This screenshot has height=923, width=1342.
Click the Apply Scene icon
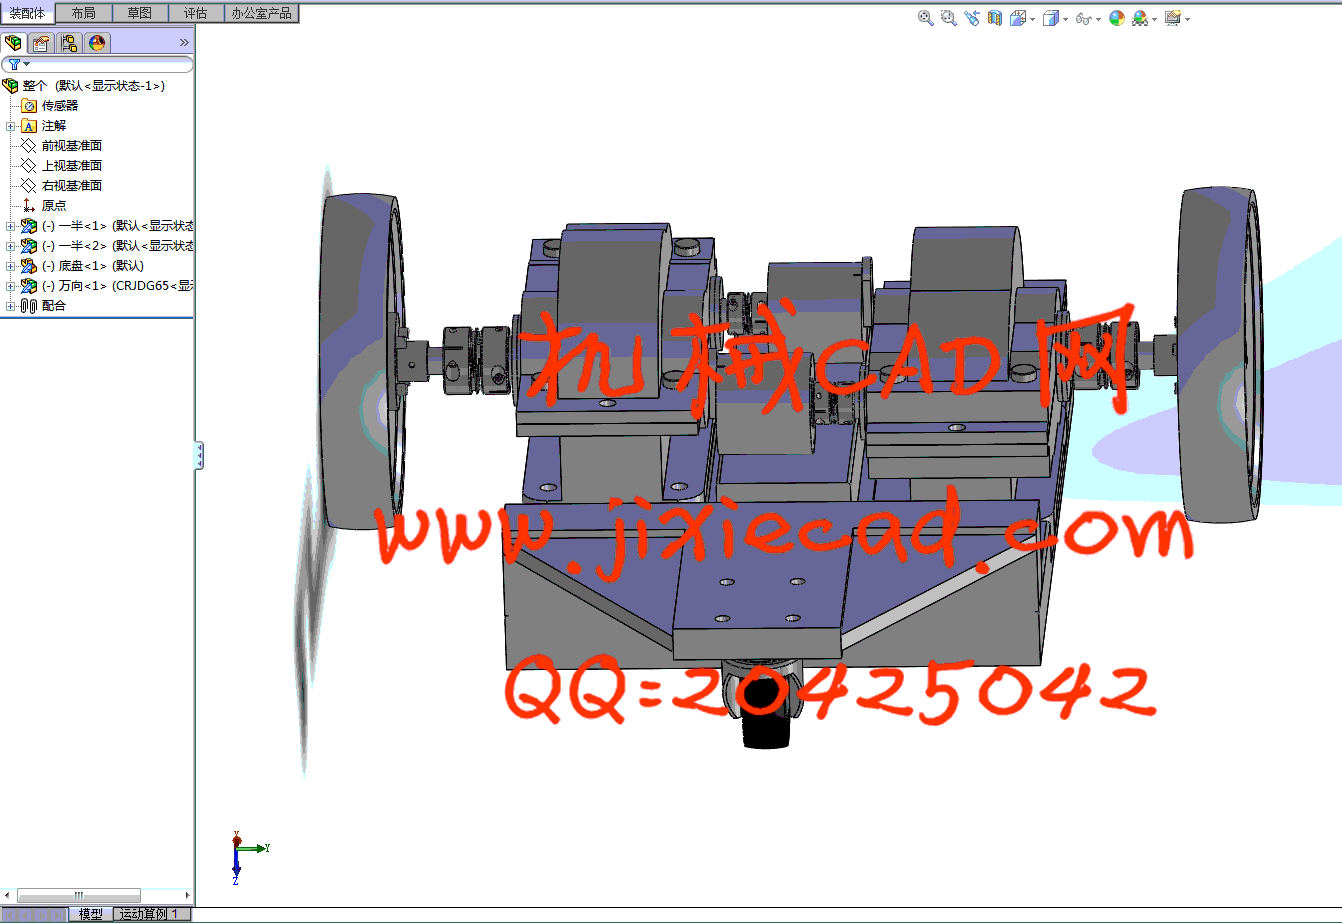click(1140, 18)
